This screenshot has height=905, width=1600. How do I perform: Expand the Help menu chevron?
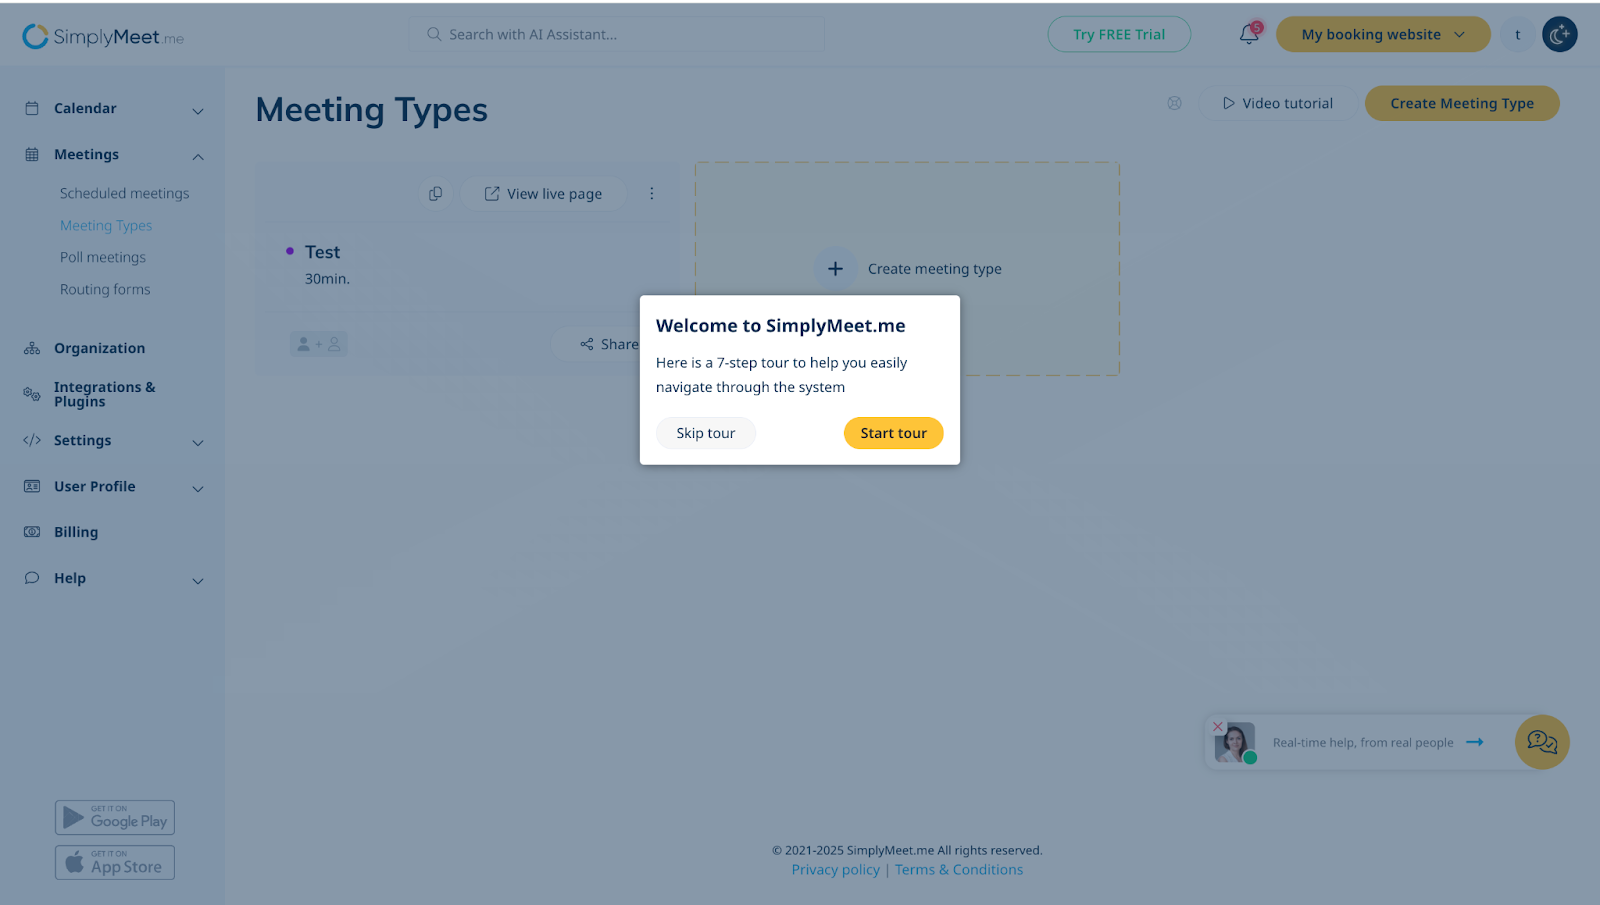pos(198,581)
